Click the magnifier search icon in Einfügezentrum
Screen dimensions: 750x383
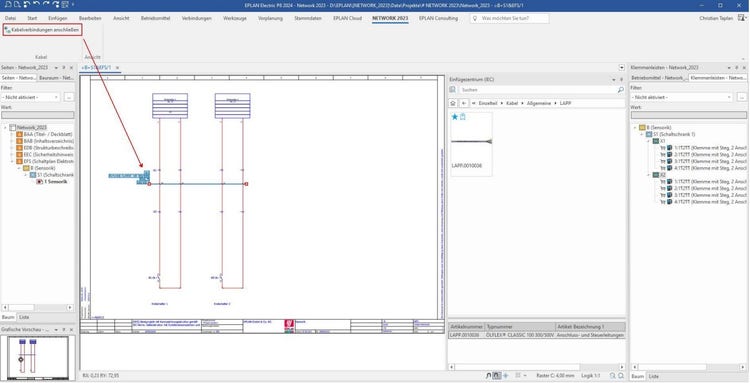click(620, 90)
